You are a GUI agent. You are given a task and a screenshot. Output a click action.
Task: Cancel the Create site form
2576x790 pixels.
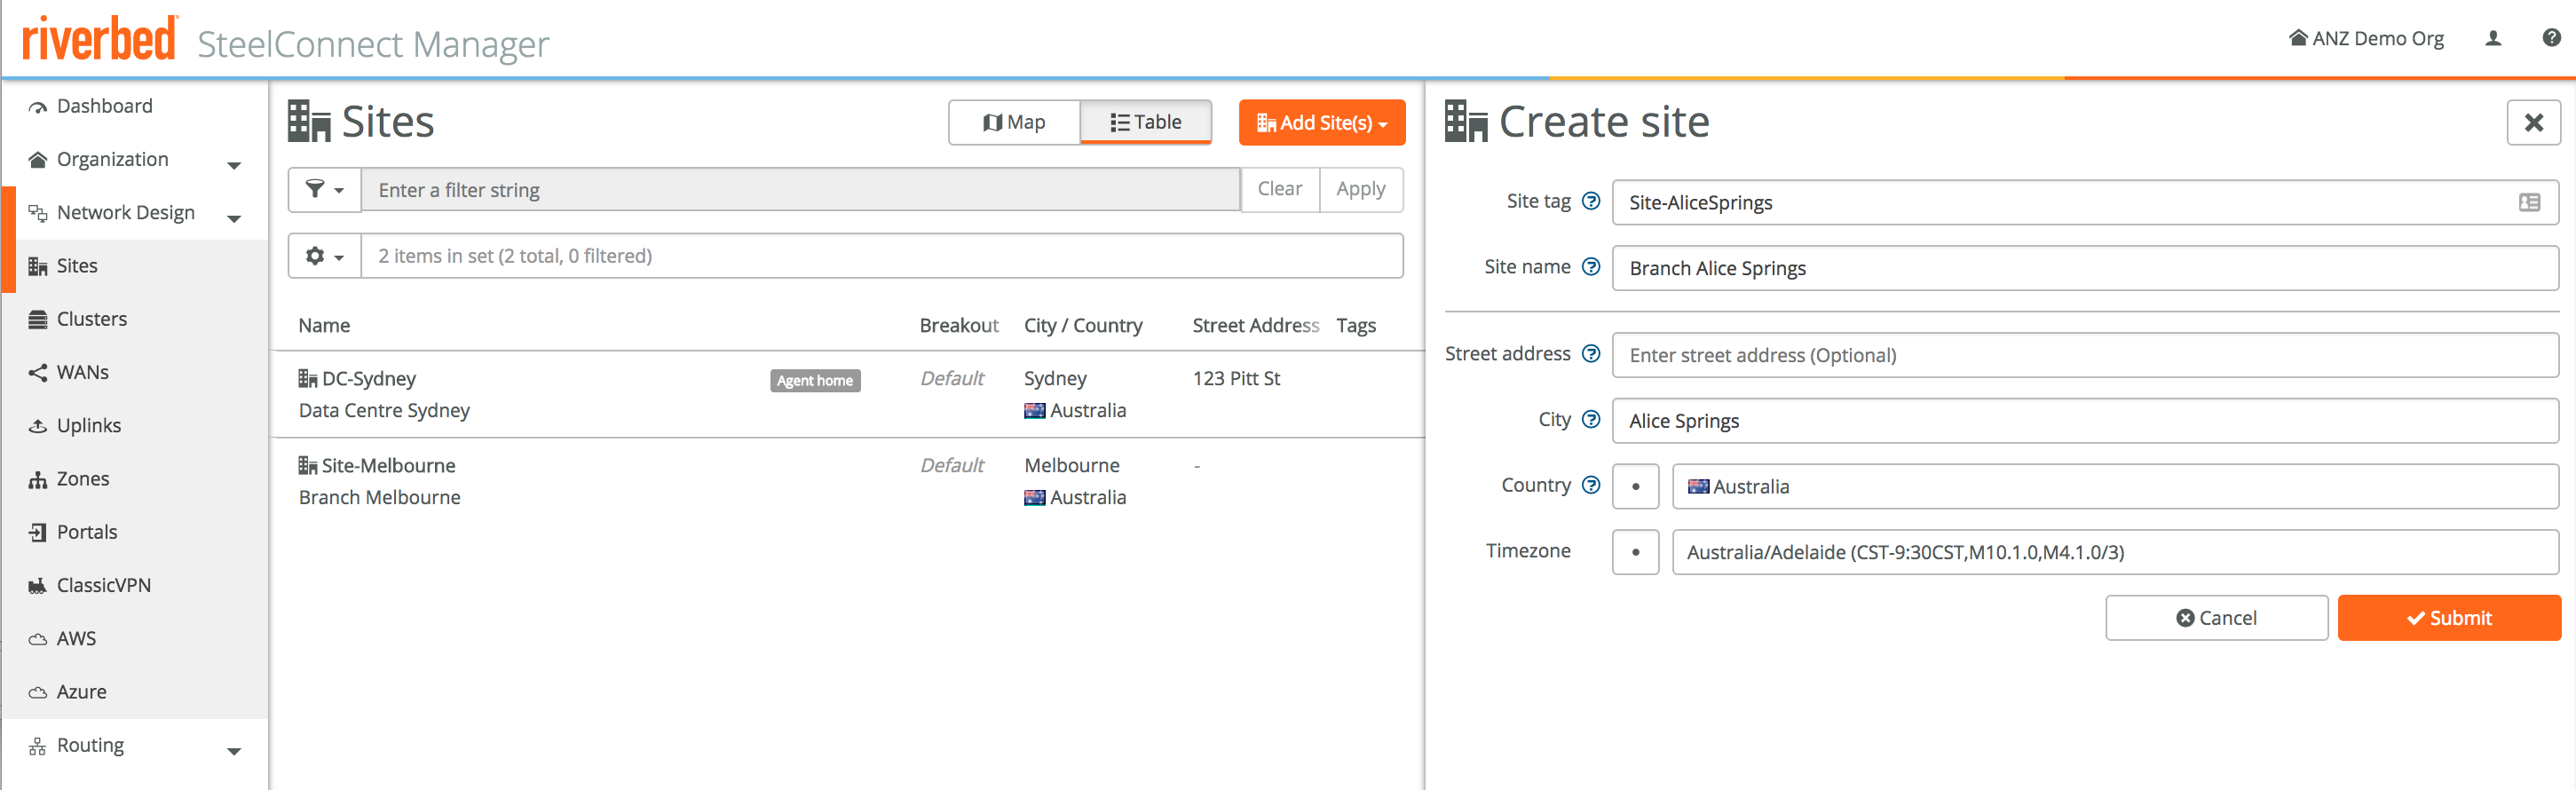point(2216,618)
